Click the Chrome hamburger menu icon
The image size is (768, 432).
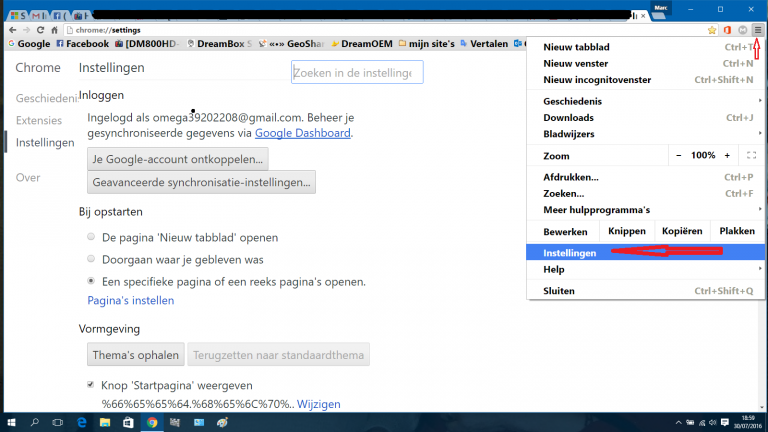pos(757,30)
